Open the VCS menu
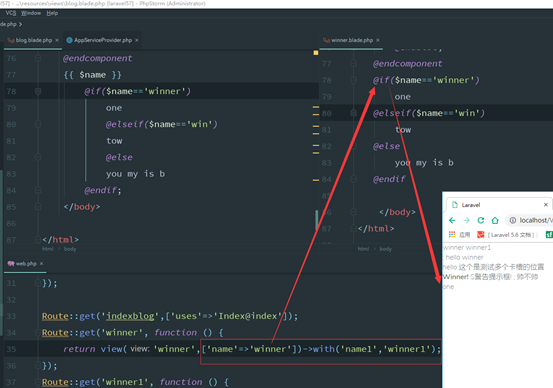 (11, 13)
